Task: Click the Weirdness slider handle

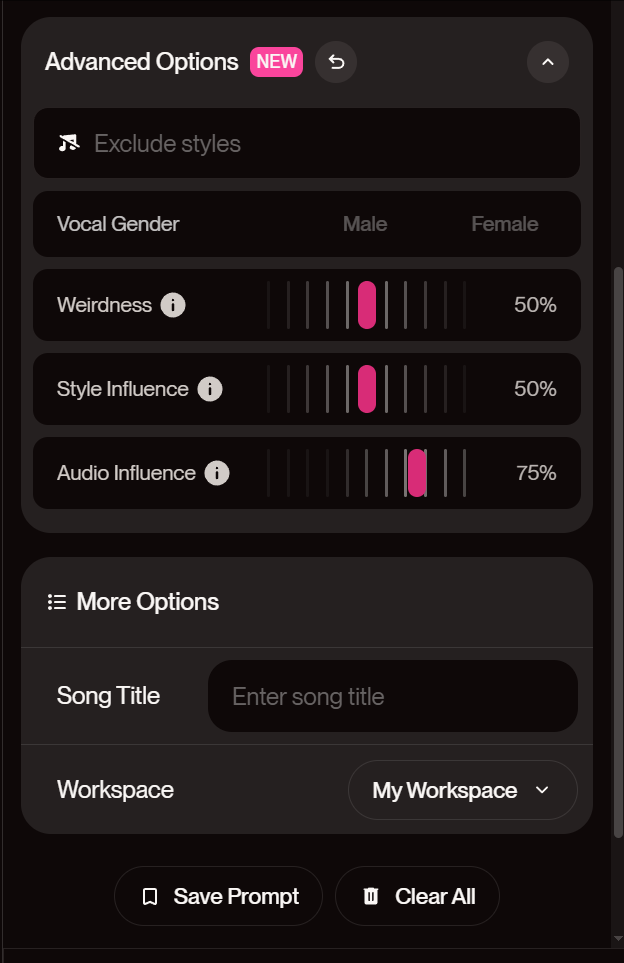Action: point(367,305)
